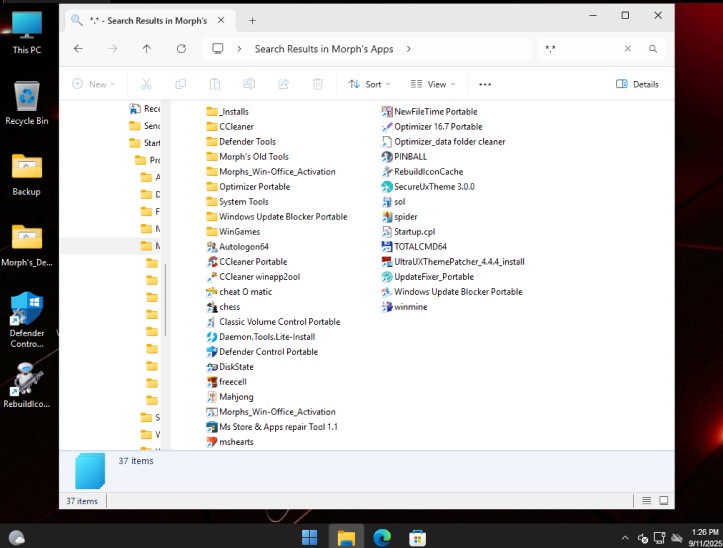723x548 pixels.
Task: Click the navigation pane scrollbar
Action: (165, 300)
